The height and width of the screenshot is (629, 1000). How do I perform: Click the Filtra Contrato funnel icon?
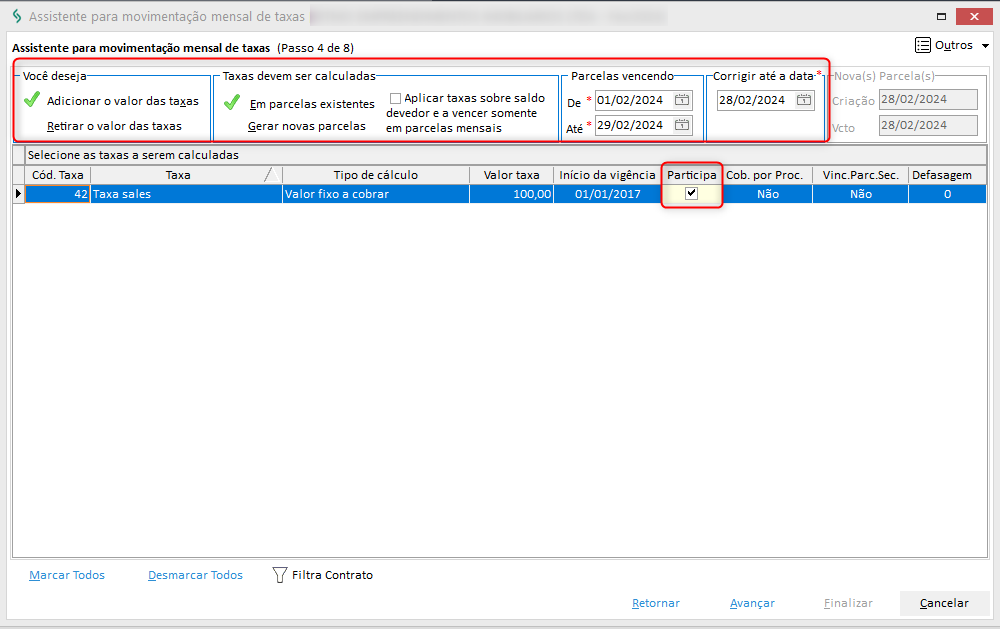tap(280, 575)
